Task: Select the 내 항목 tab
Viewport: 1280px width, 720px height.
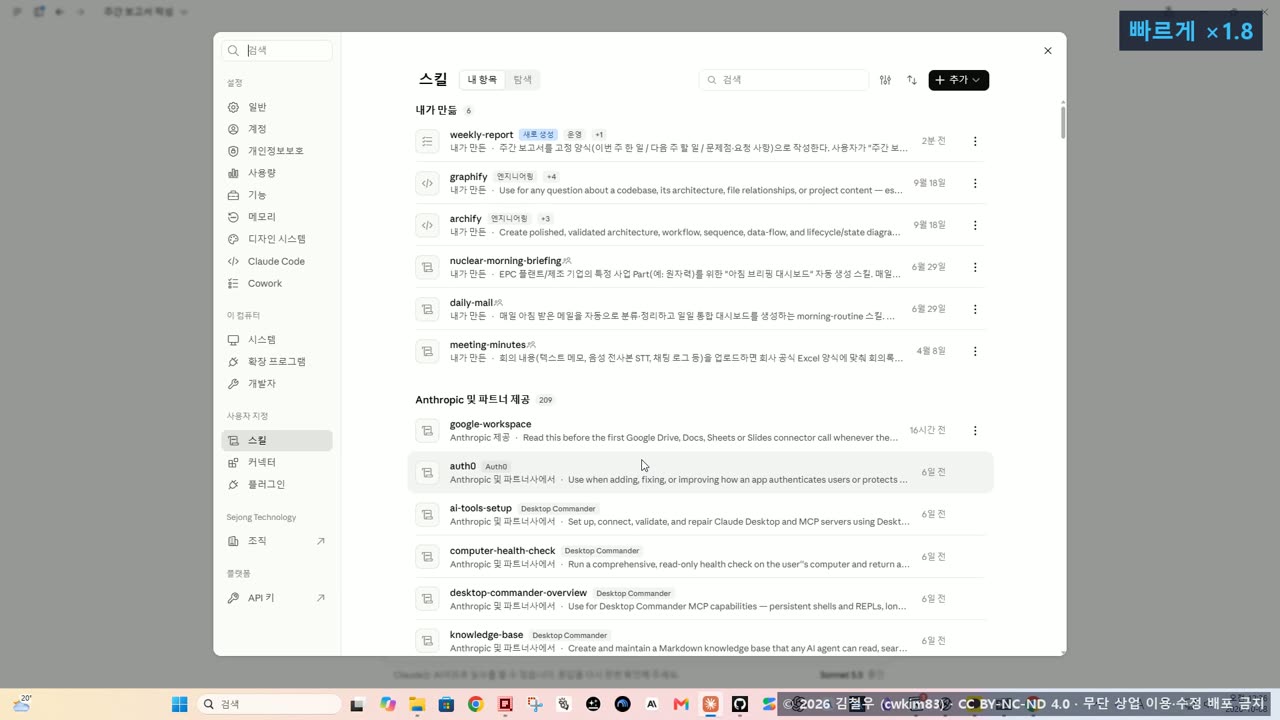Action: (x=482, y=80)
